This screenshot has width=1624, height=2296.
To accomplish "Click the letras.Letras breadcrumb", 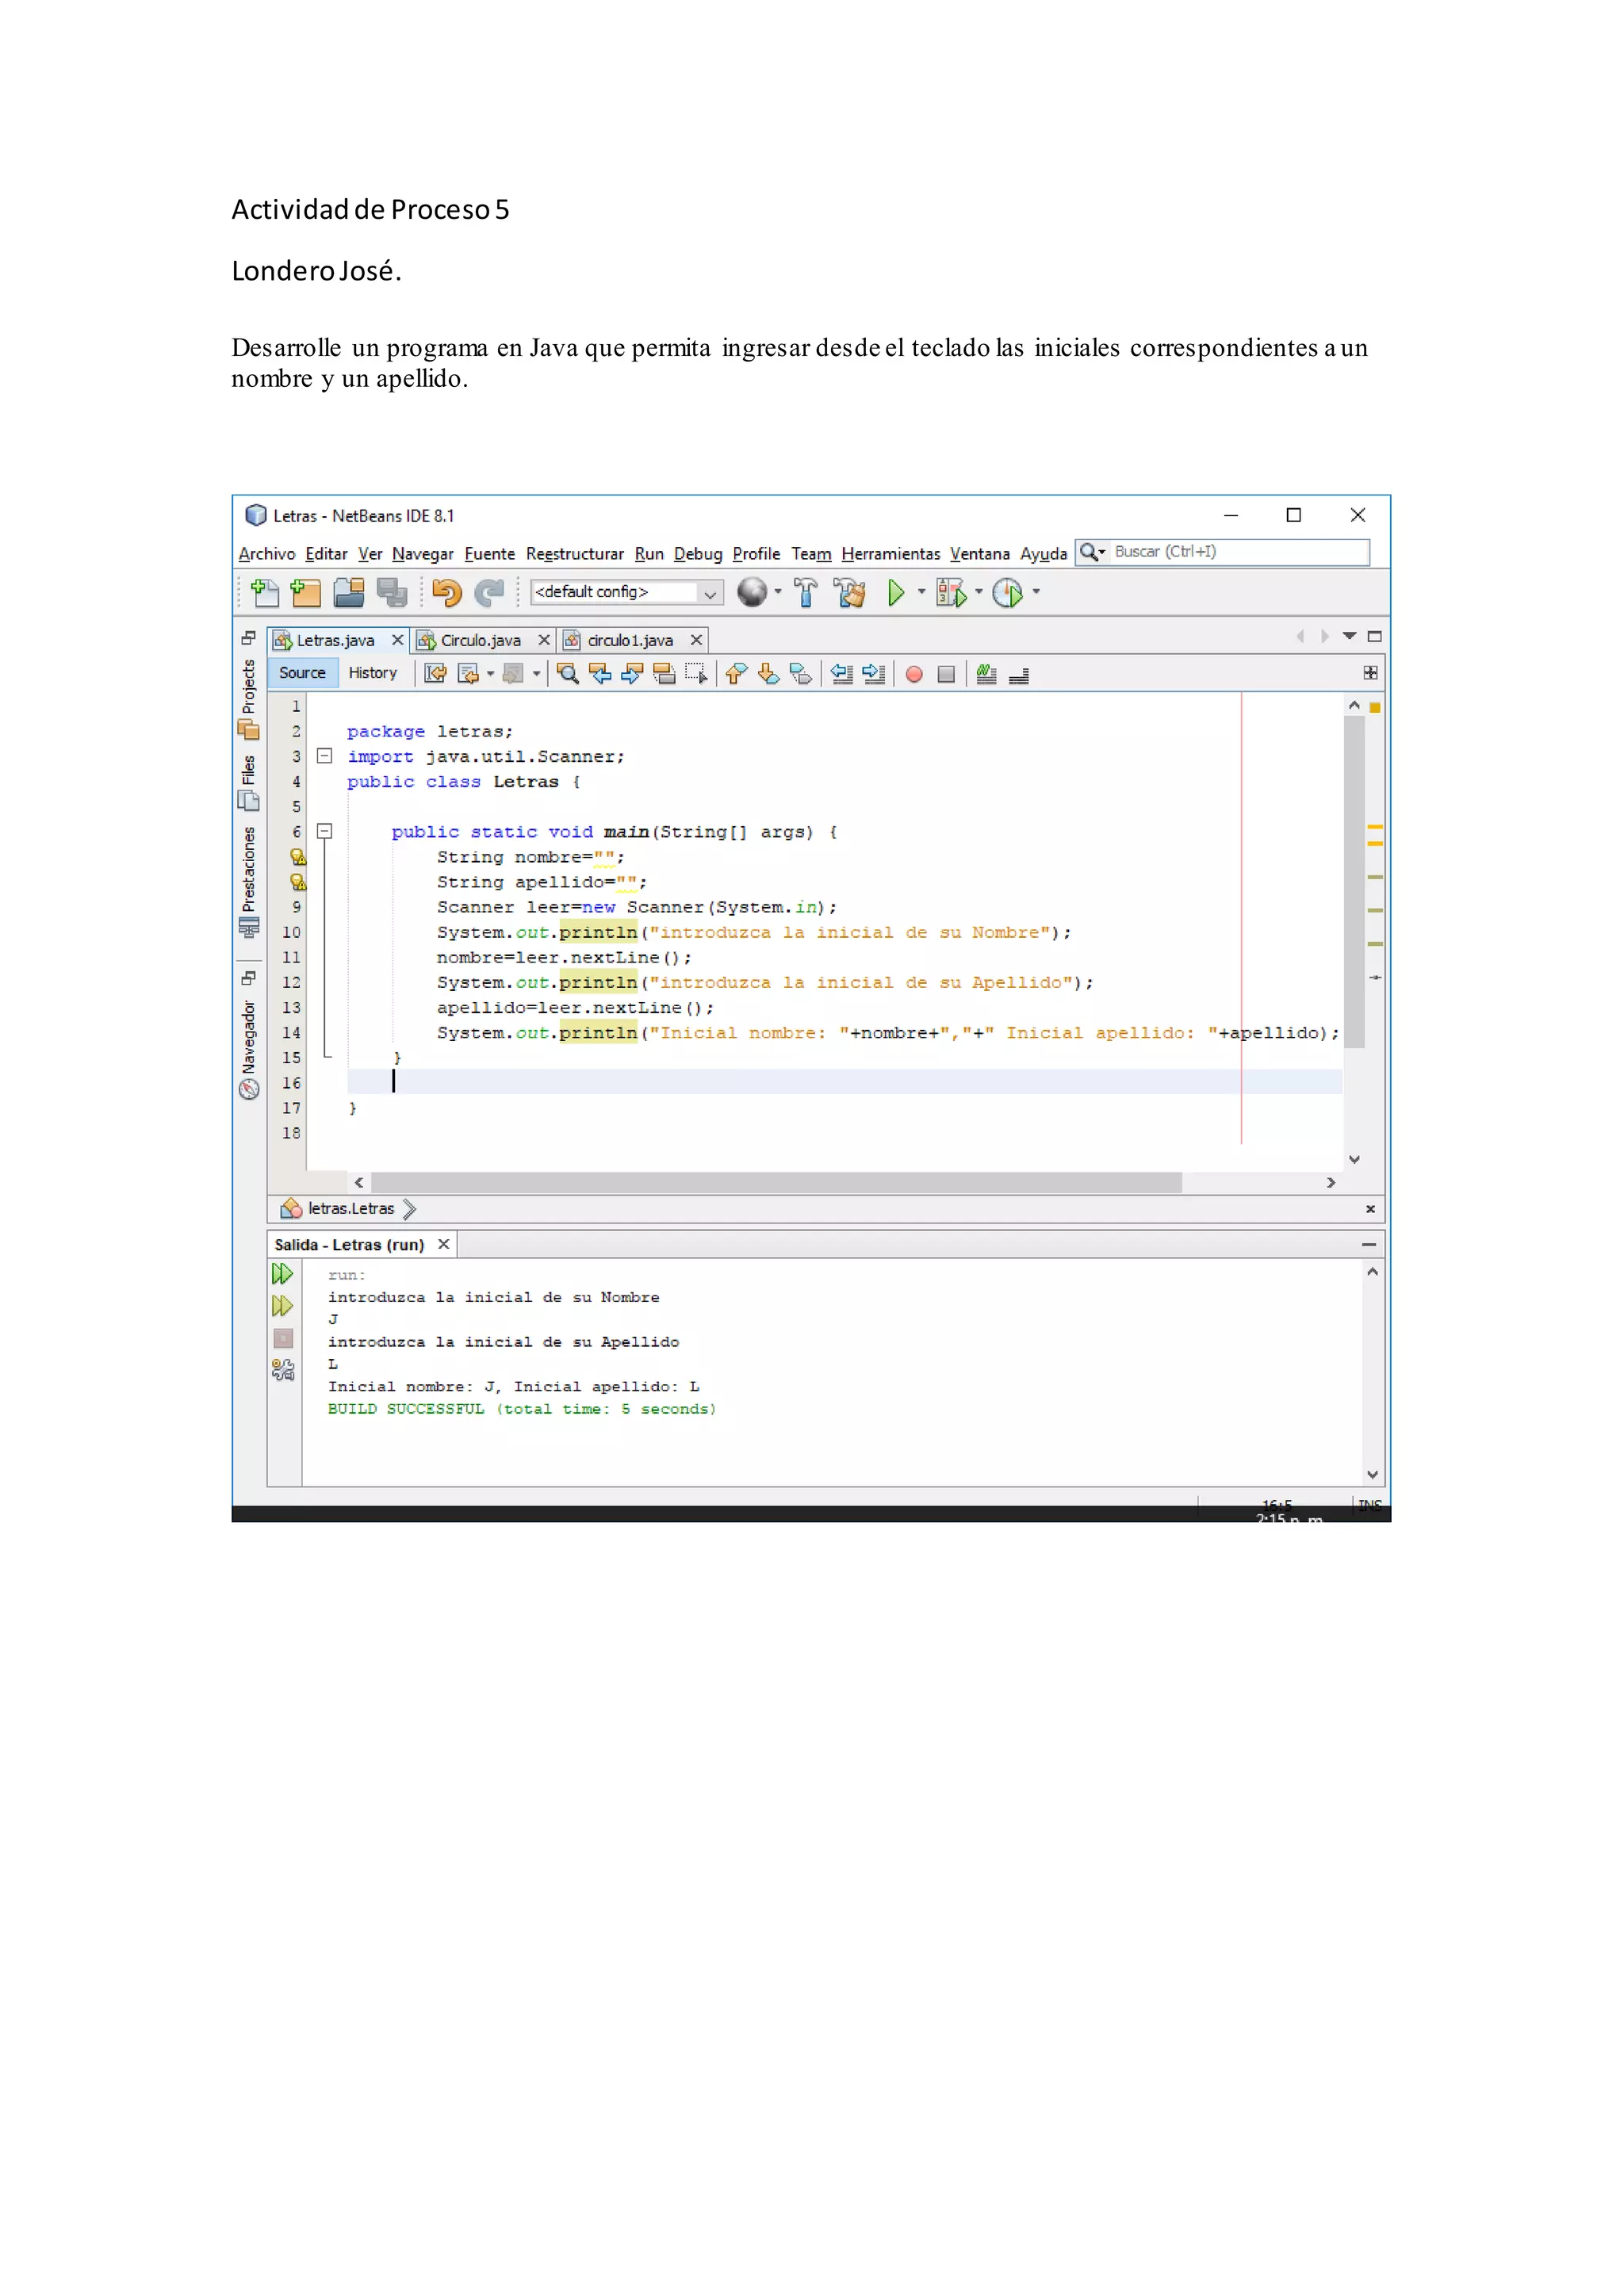I will tap(351, 1209).
